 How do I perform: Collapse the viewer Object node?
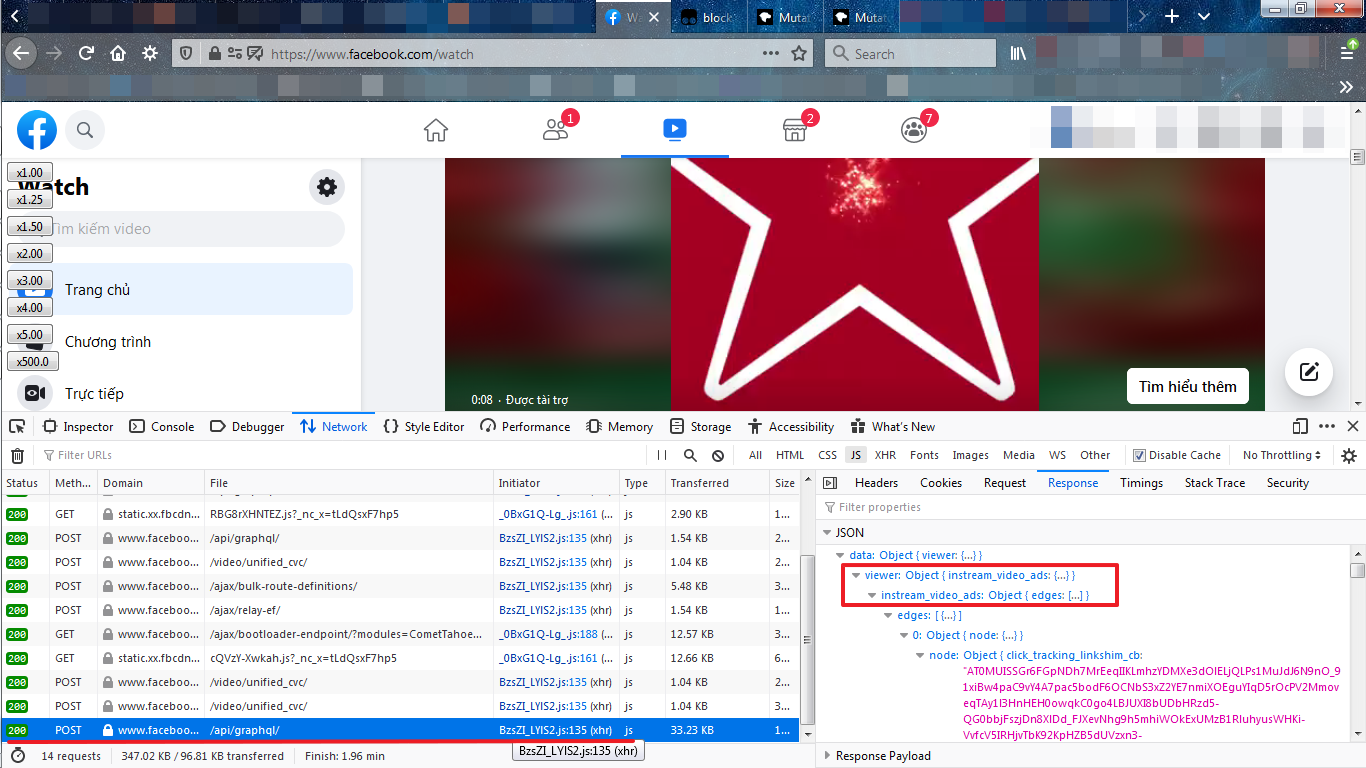click(856, 575)
